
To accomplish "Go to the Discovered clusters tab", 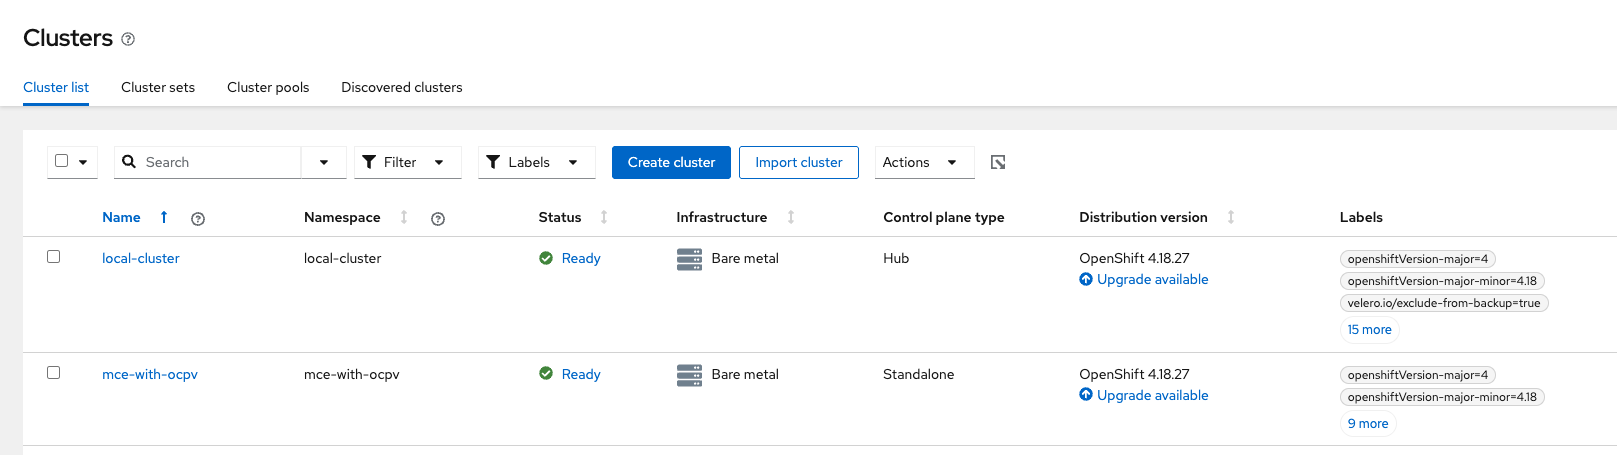I will click(401, 87).
